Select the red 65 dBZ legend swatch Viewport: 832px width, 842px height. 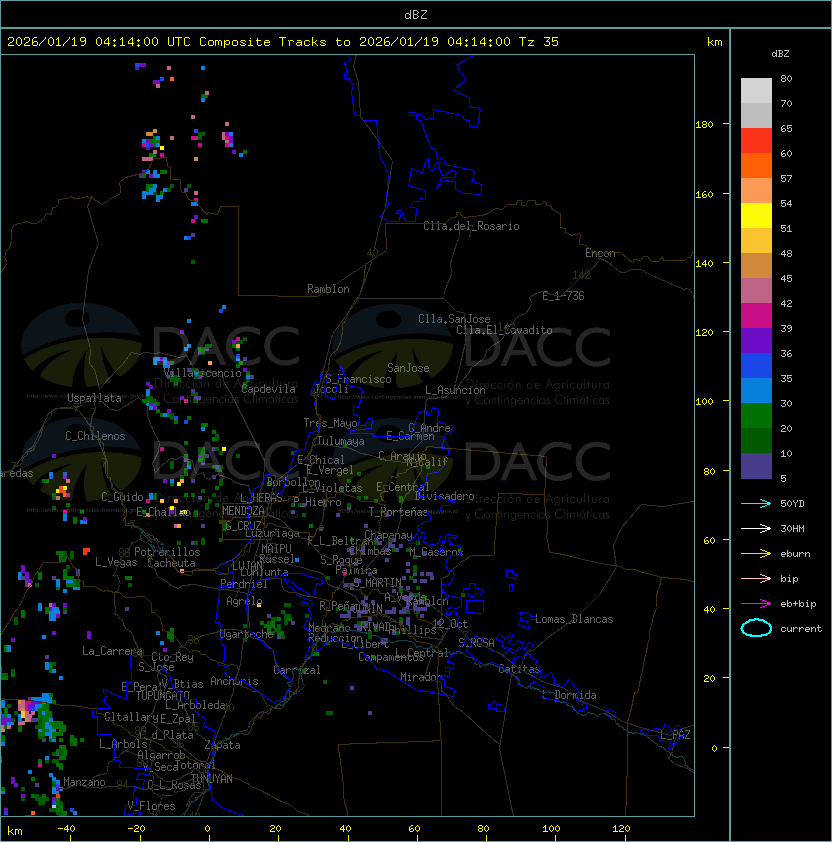click(x=756, y=140)
